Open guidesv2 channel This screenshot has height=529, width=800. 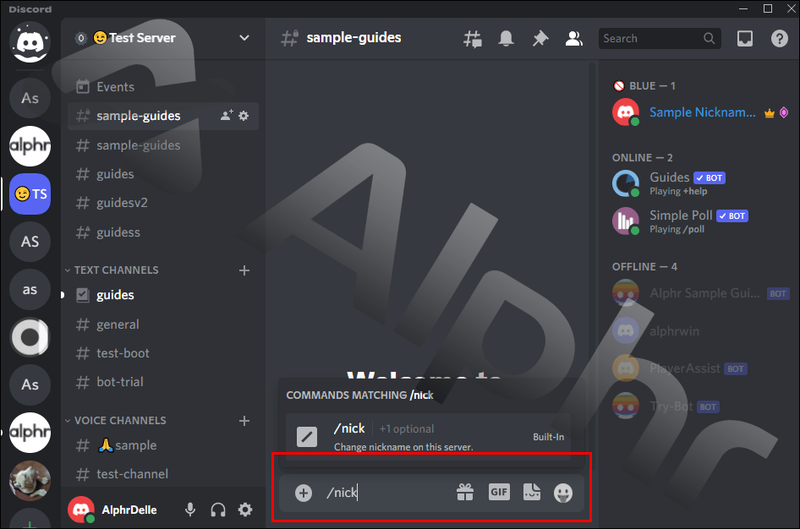163,203
